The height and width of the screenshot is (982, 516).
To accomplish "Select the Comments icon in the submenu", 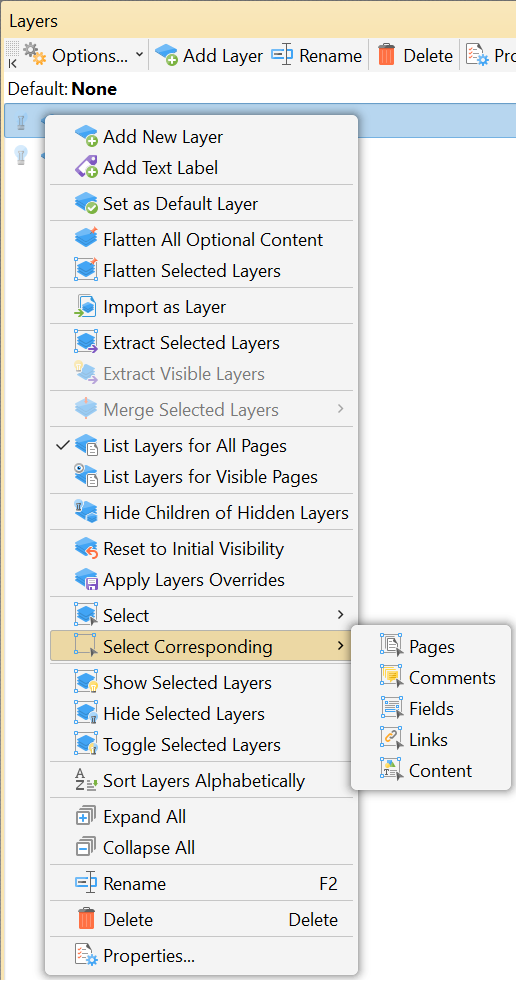I will [x=391, y=677].
